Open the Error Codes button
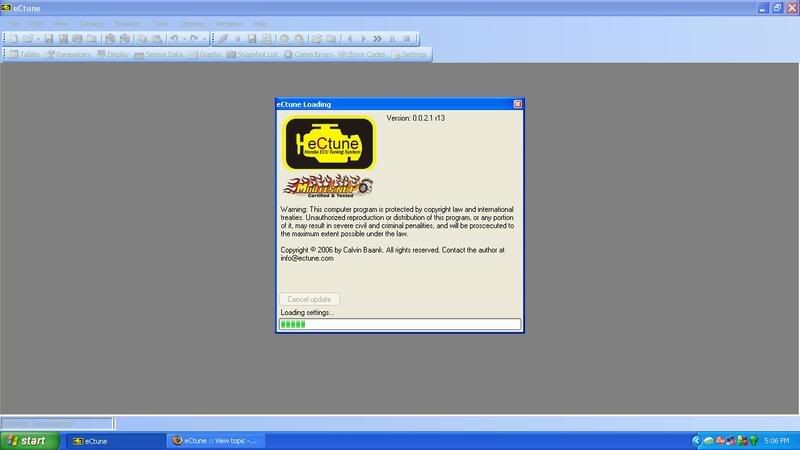The width and height of the screenshot is (800, 450). 362,54
